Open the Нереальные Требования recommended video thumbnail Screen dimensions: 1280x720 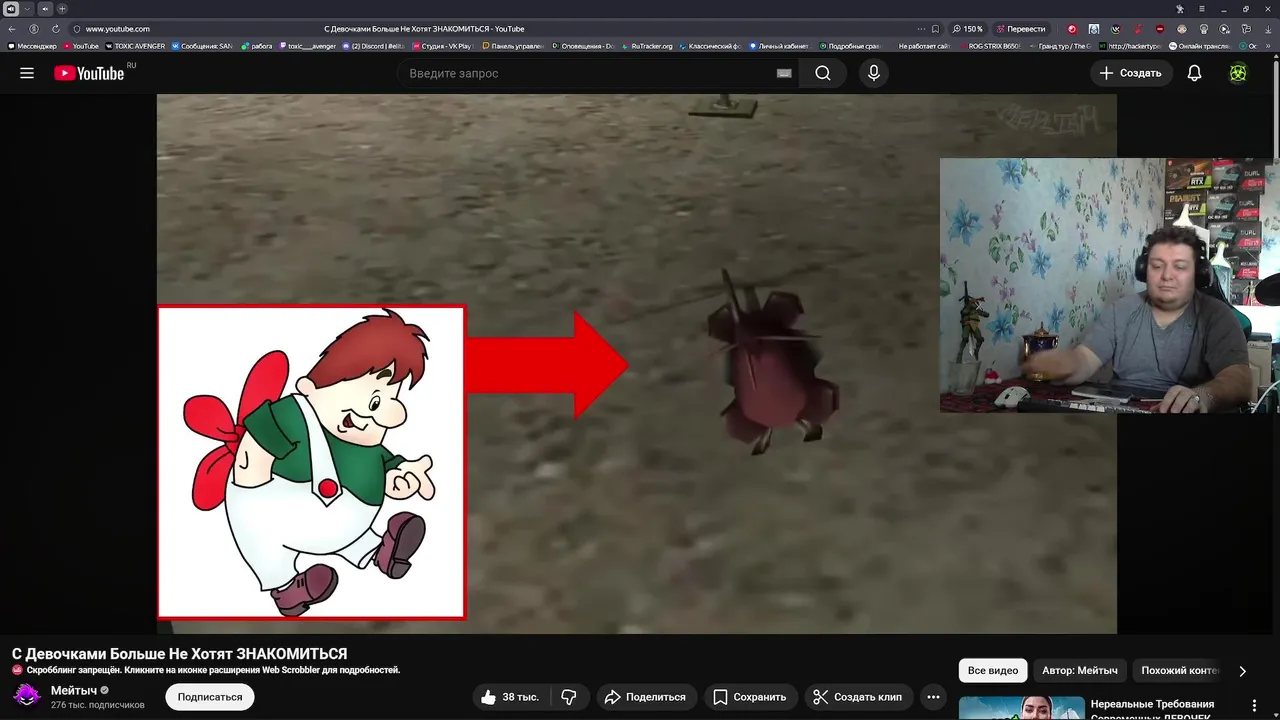[x=1021, y=708]
